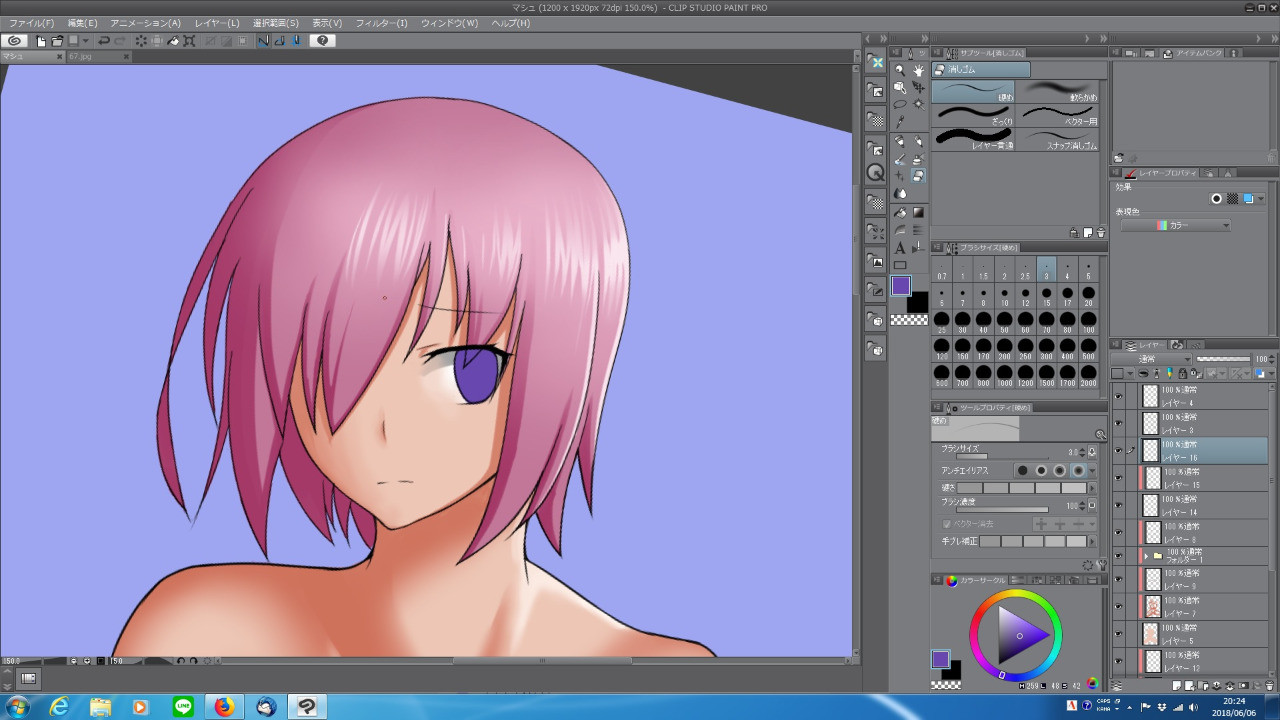Open the 表現色 カラー dropdown
Screen dimensions: 1280x720
click(x=1176, y=226)
